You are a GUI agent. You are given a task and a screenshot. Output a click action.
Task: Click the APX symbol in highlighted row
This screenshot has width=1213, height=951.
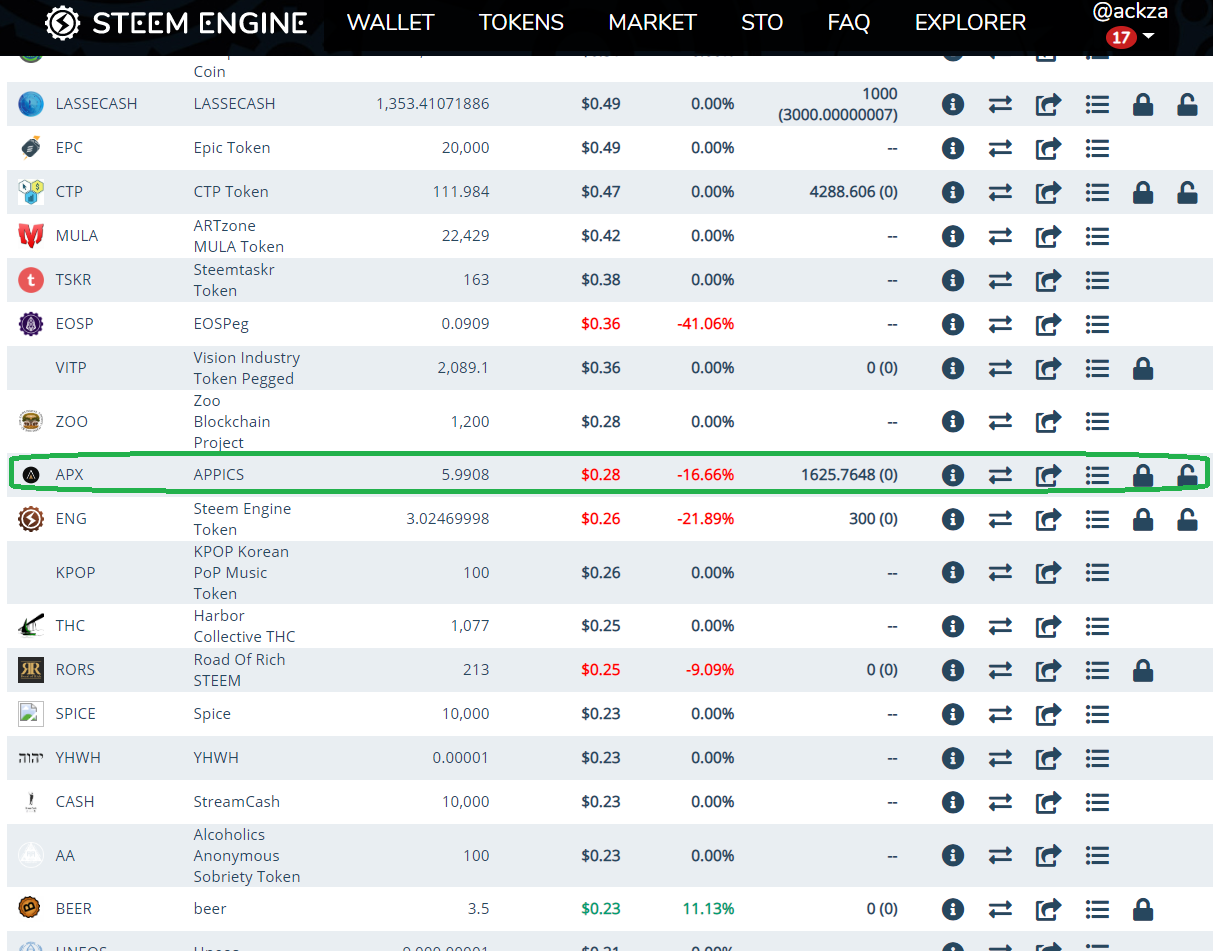point(70,475)
